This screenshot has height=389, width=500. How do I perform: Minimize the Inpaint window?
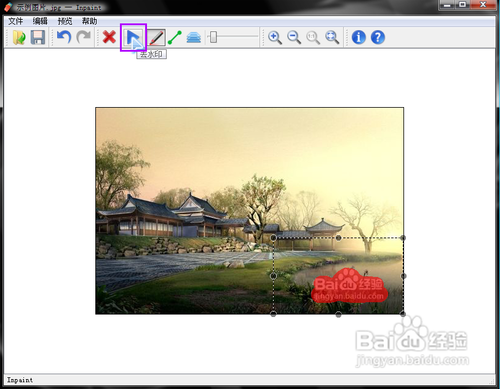[447, 5]
